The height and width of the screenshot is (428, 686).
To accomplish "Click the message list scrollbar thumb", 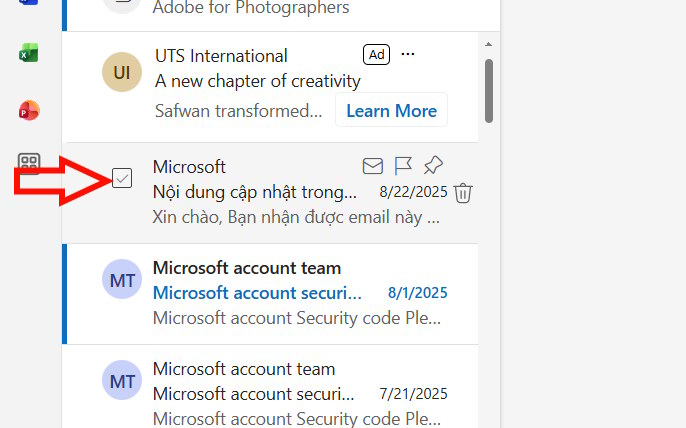I will pyautogui.click(x=489, y=91).
